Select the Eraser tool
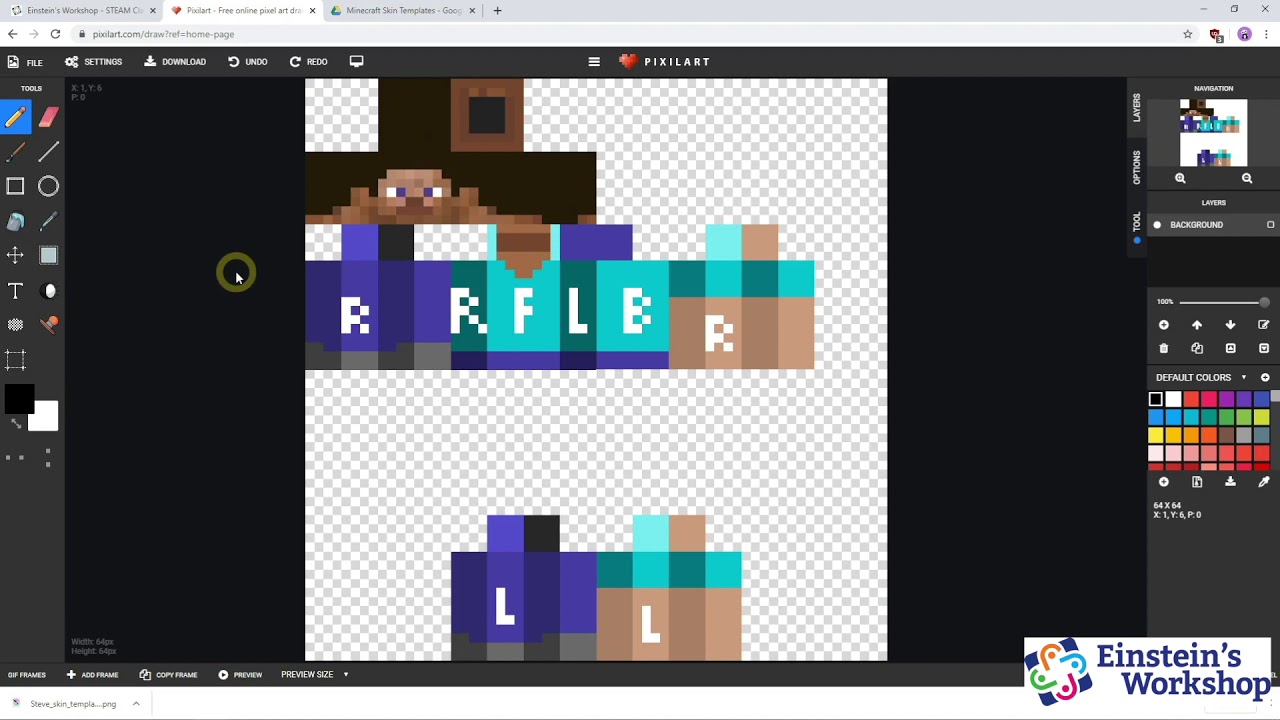 (48, 117)
